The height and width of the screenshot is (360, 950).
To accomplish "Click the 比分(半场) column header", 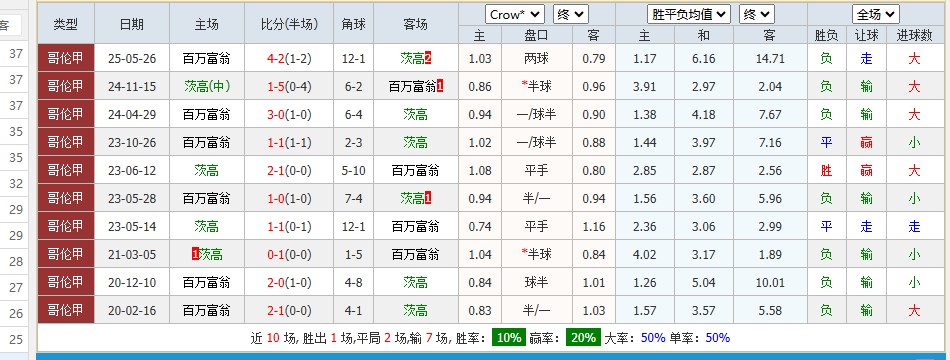I will click(289, 24).
